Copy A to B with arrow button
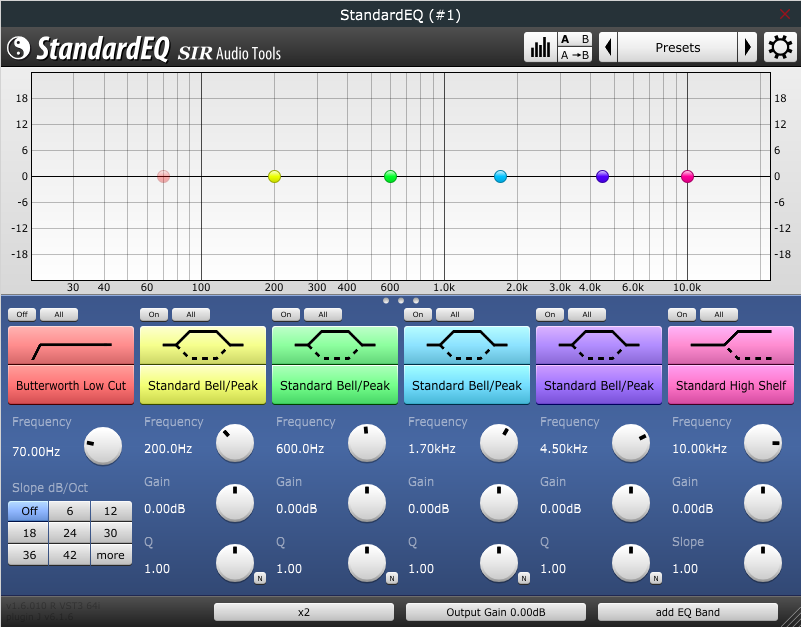Viewport: 801px width, 627px height. 575,55
